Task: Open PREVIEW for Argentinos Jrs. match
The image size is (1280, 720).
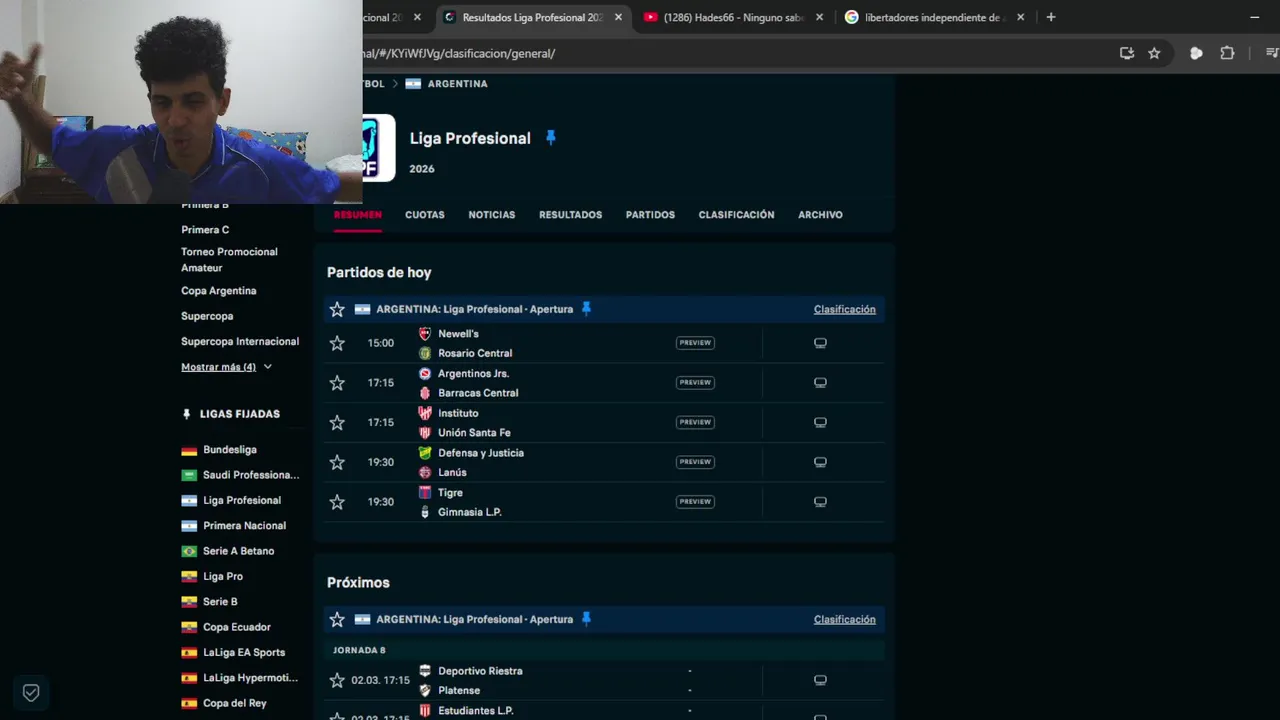Action: [695, 382]
